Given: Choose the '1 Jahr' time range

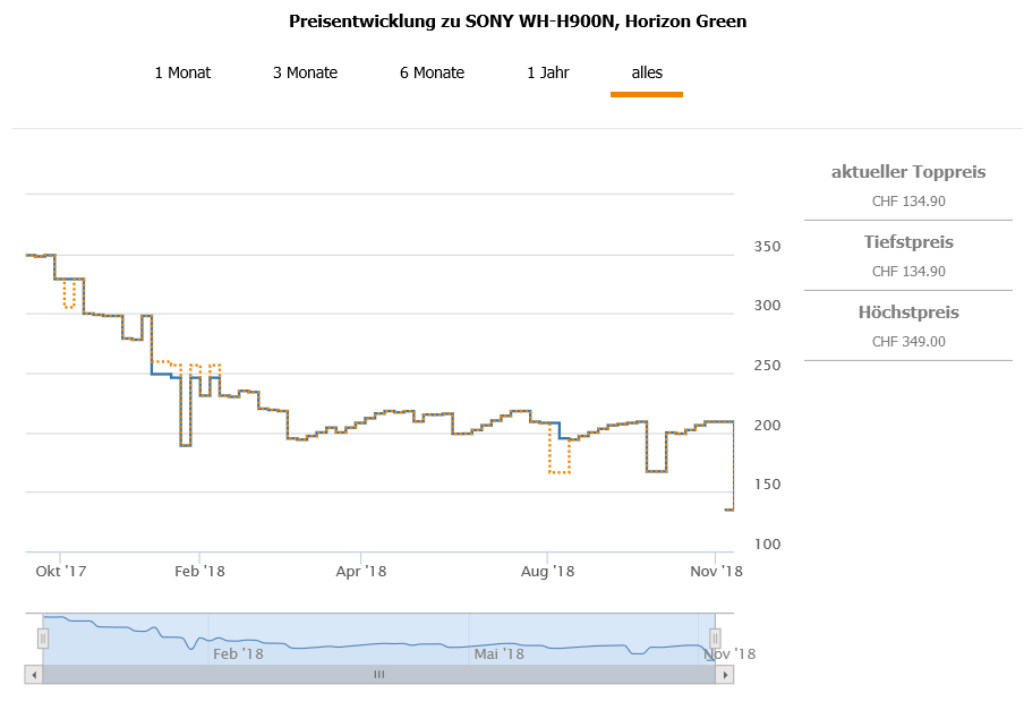Looking at the screenshot, I should point(548,73).
